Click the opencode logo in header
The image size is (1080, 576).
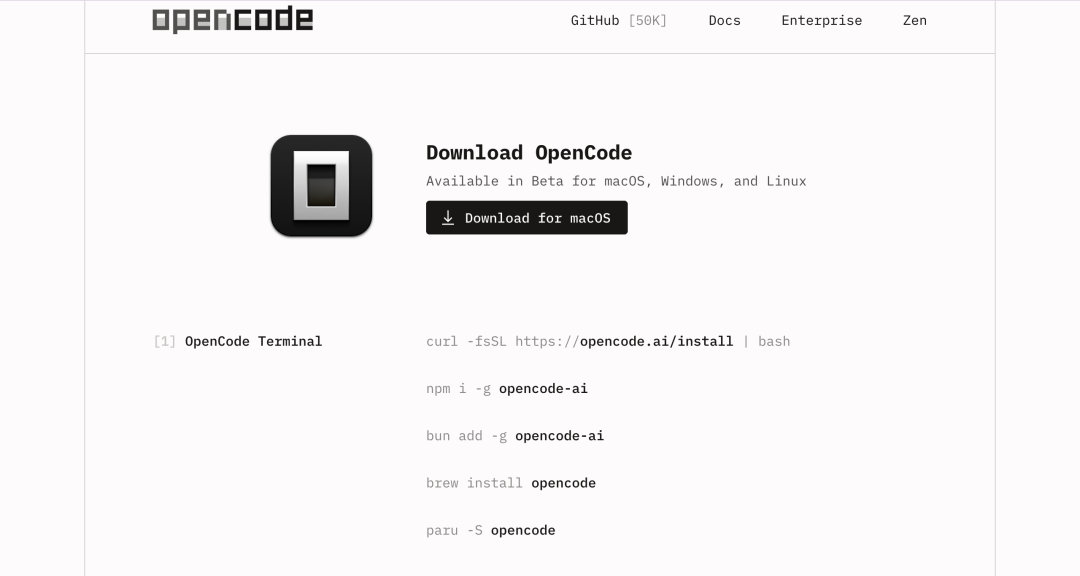coord(233,19)
